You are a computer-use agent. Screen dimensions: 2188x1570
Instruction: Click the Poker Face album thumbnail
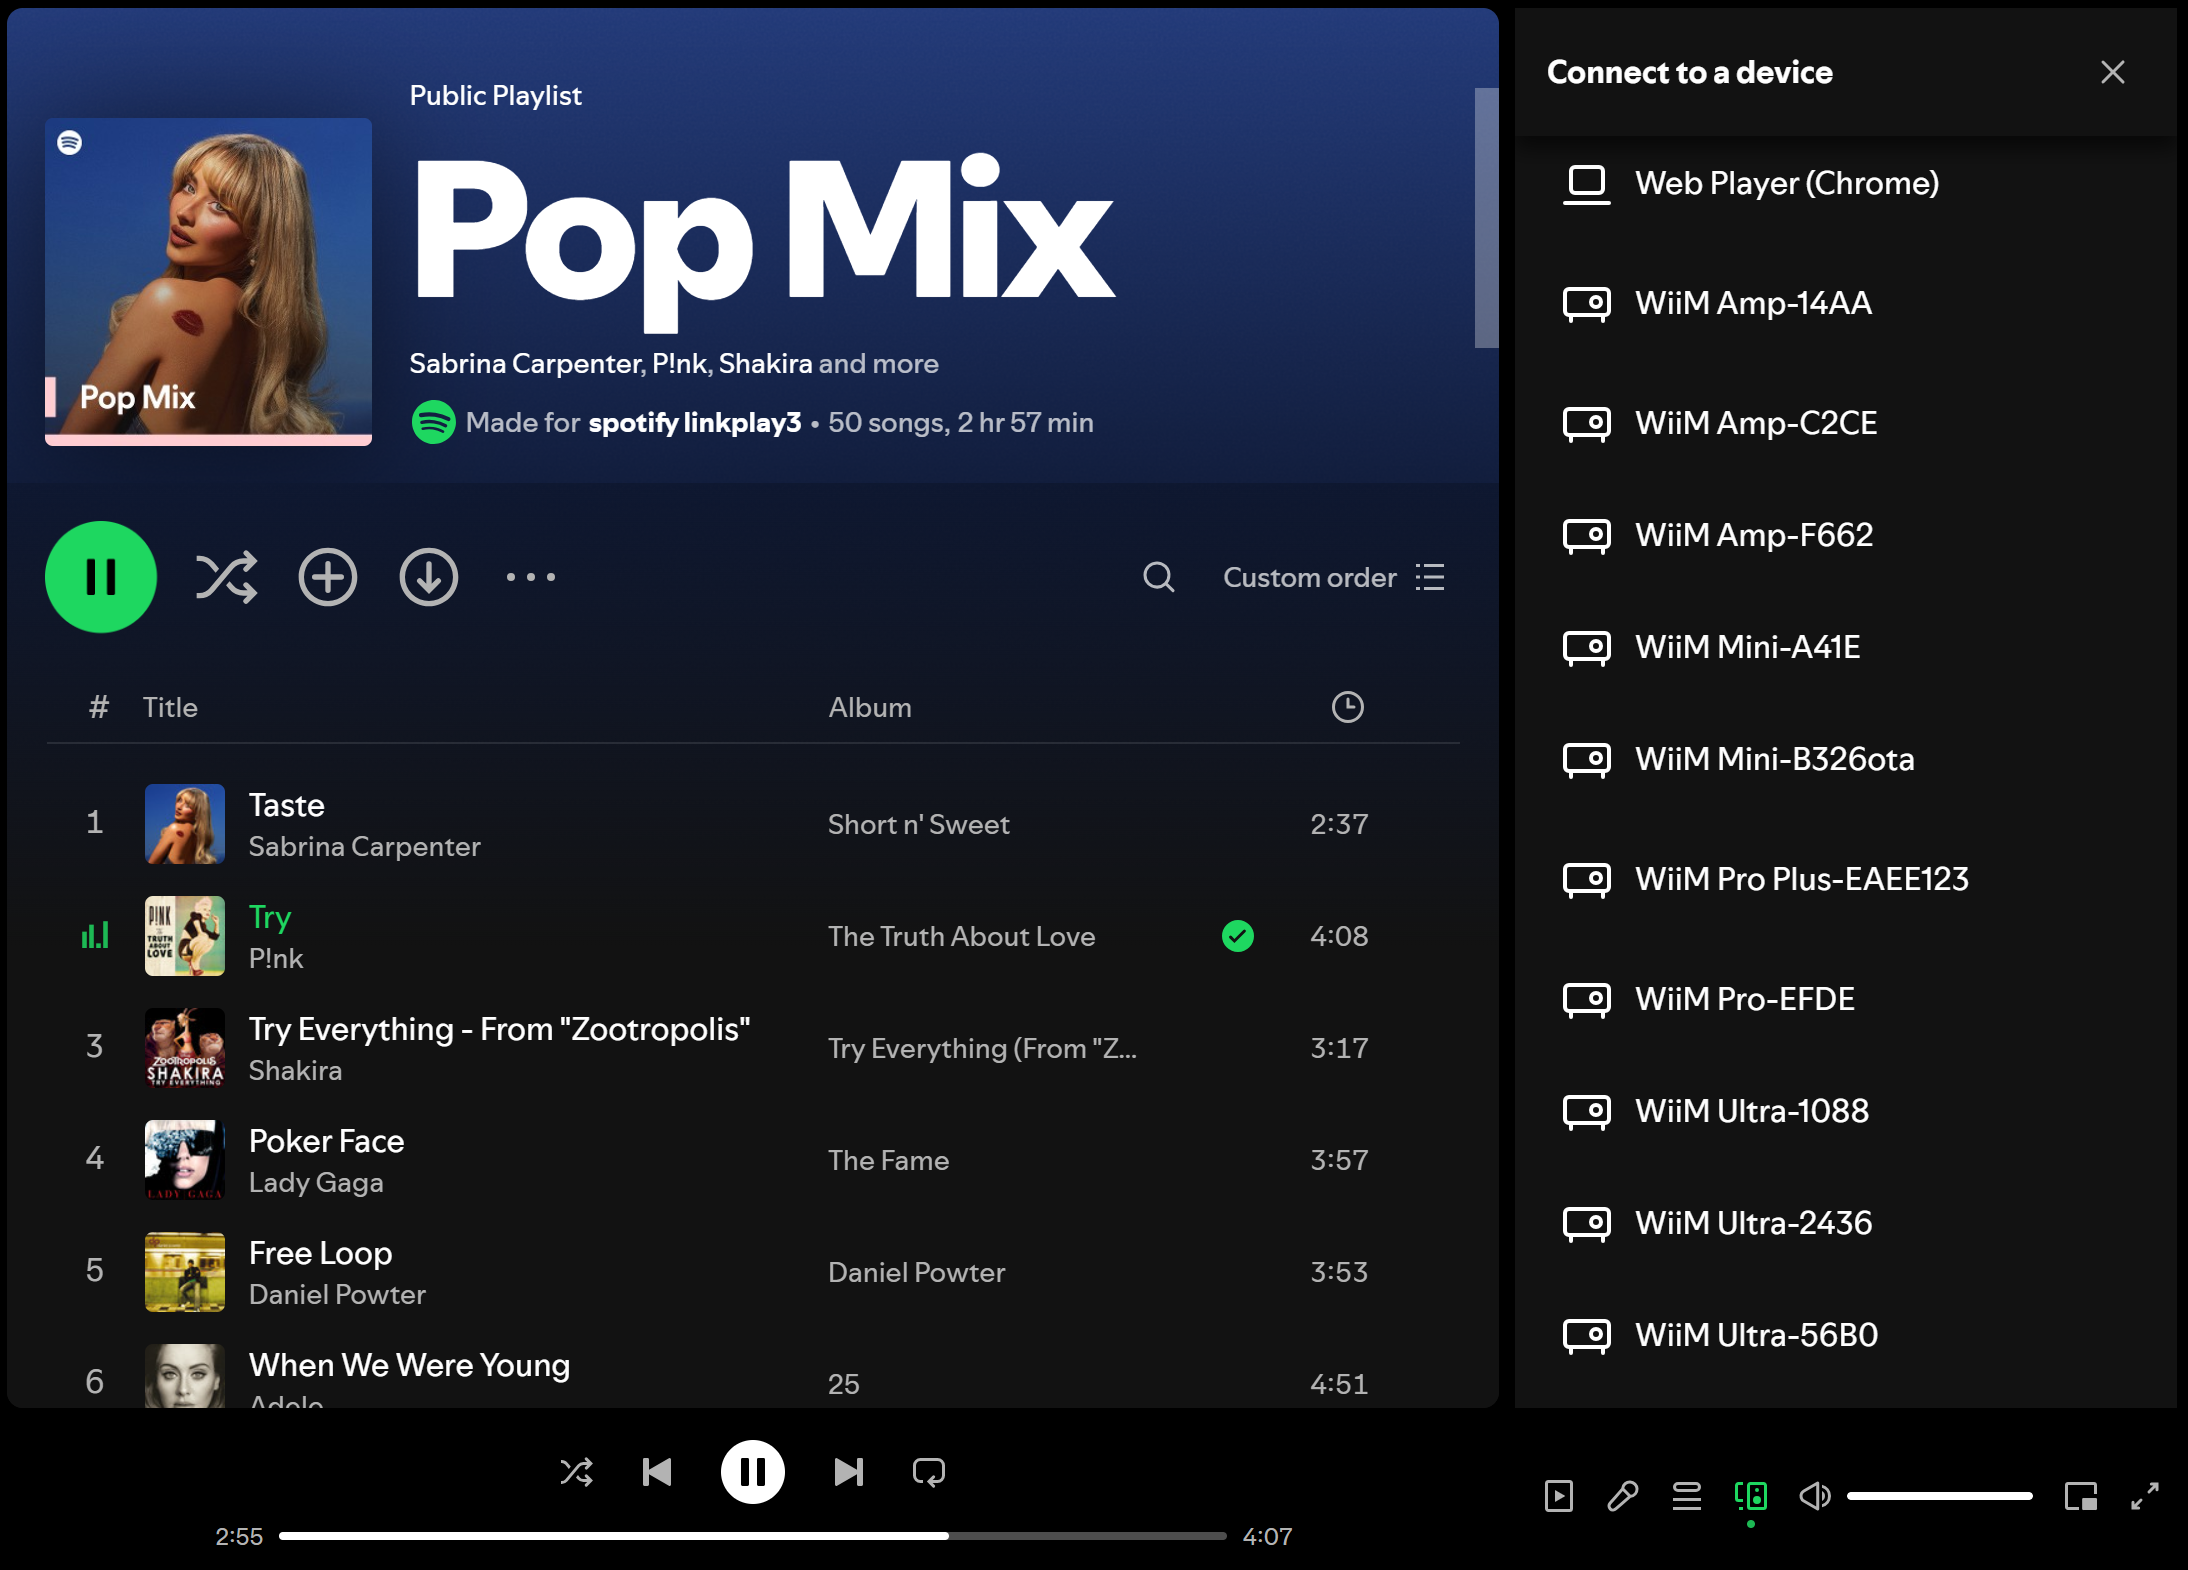click(185, 1160)
